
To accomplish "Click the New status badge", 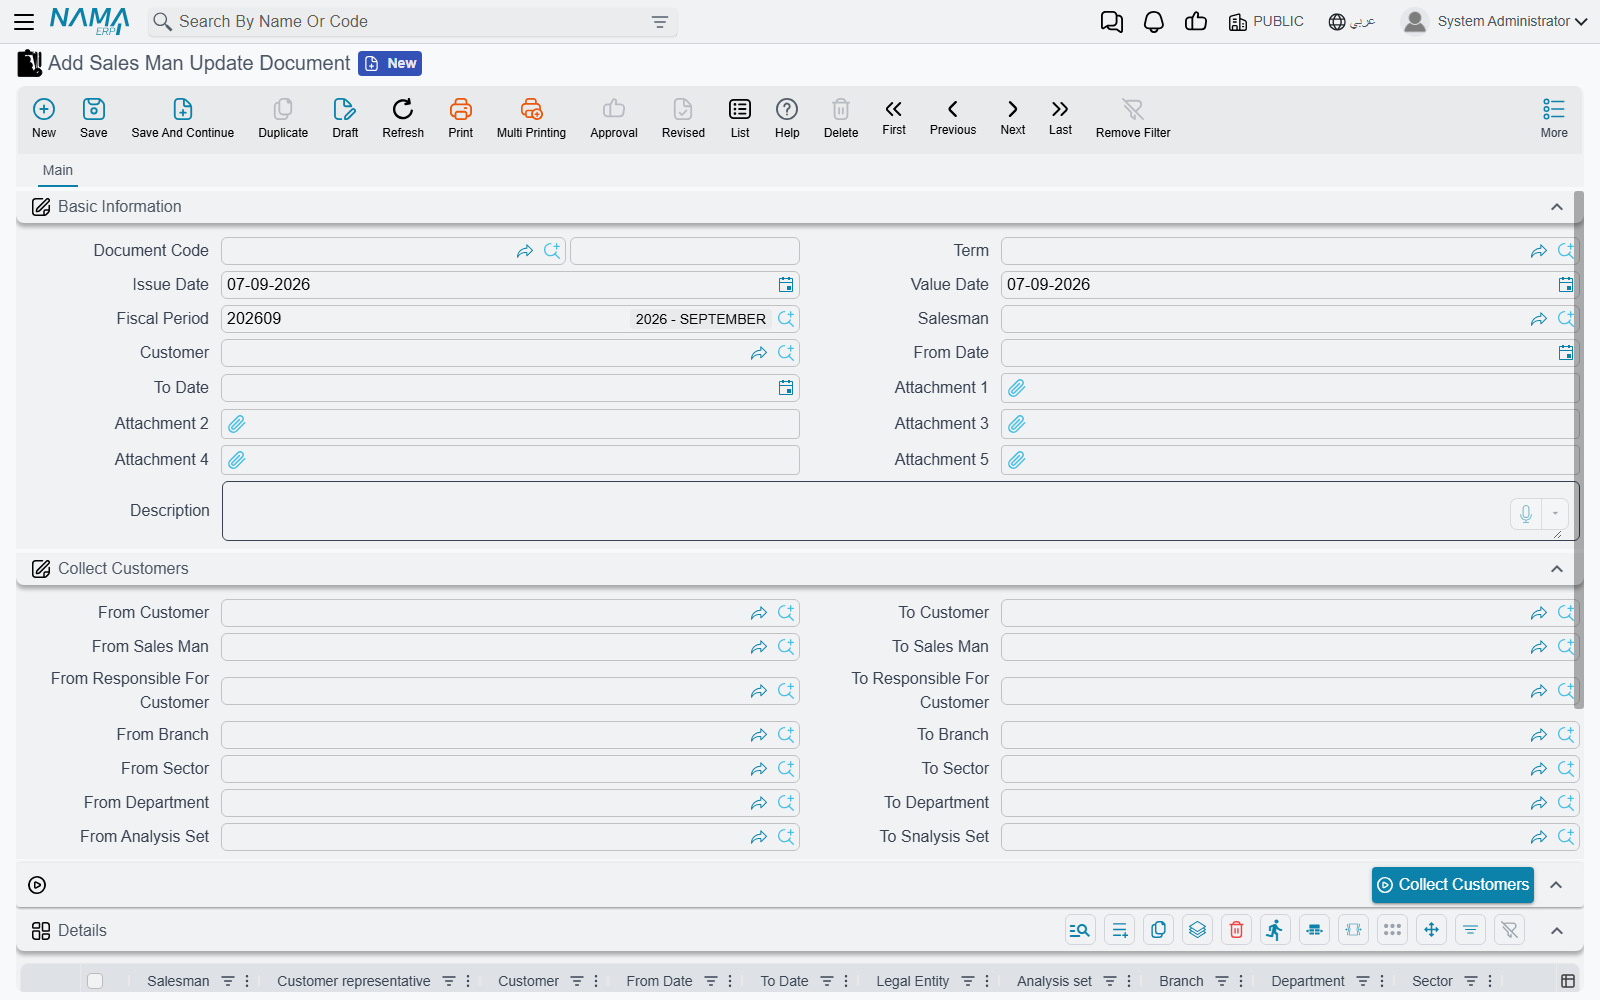I will point(390,63).
